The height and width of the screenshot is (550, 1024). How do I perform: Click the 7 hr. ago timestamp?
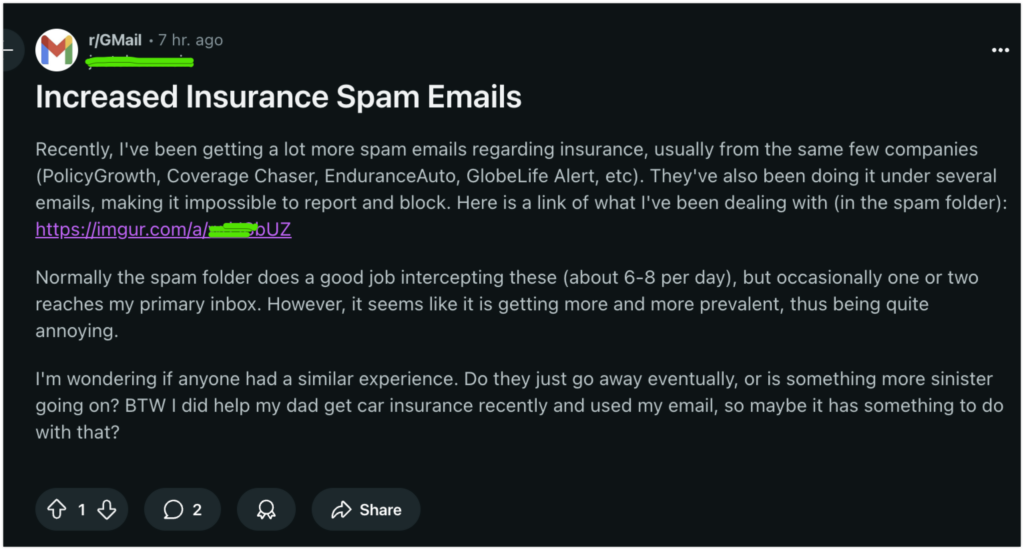[191, 40]
